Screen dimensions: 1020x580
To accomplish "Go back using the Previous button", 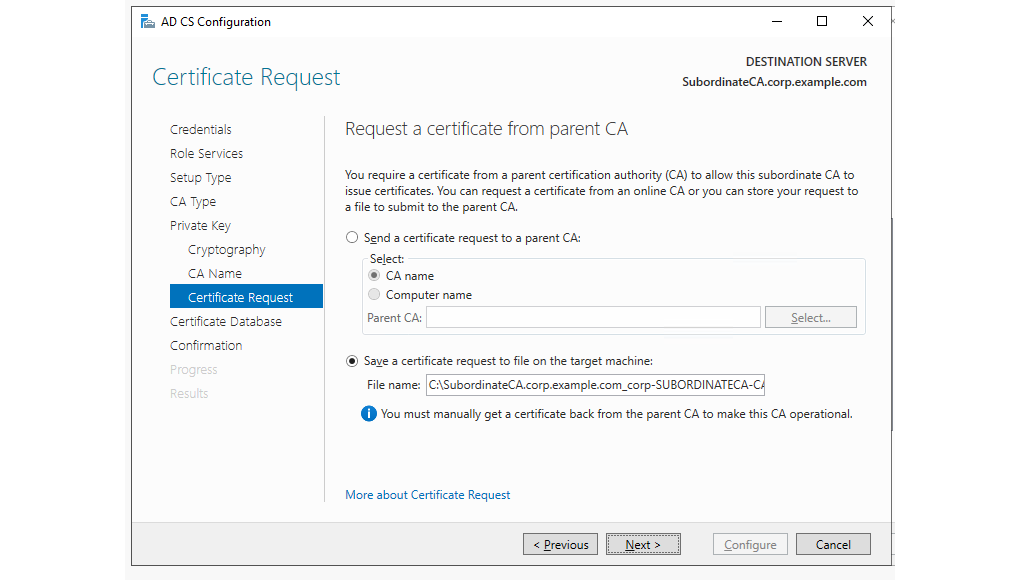I will coord(560,544).
